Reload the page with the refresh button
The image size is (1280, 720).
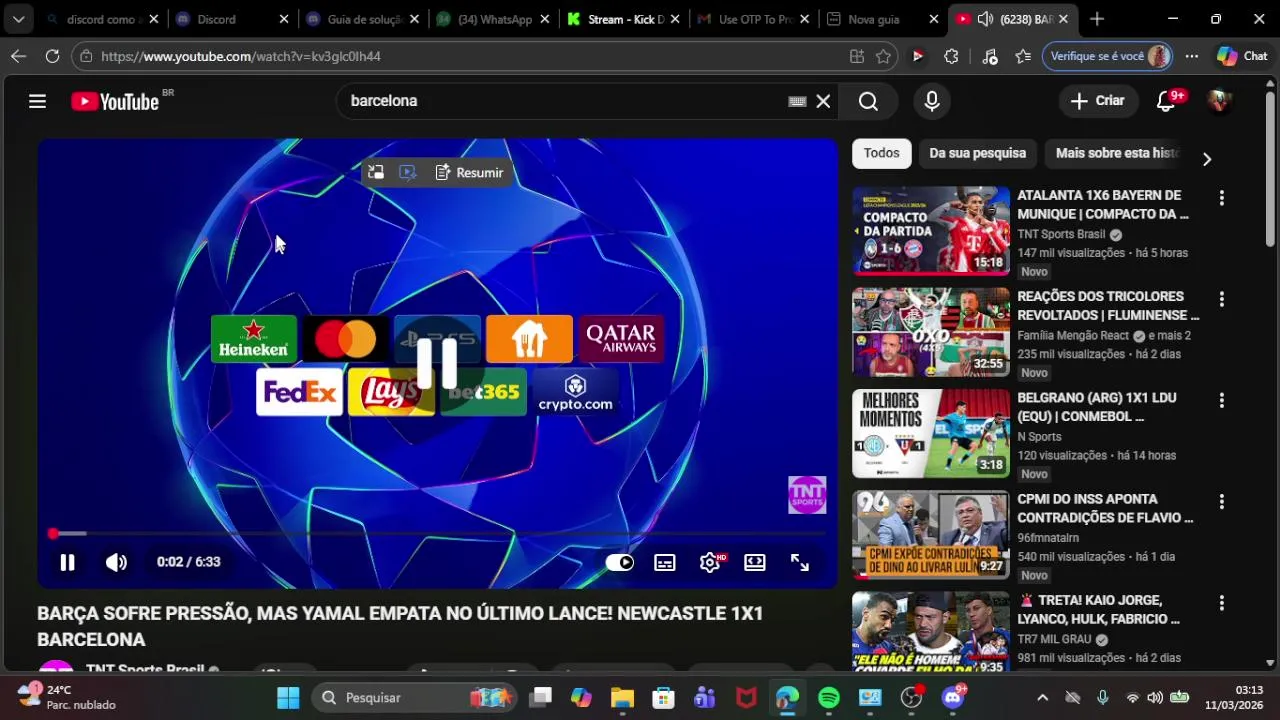[52, 56]
